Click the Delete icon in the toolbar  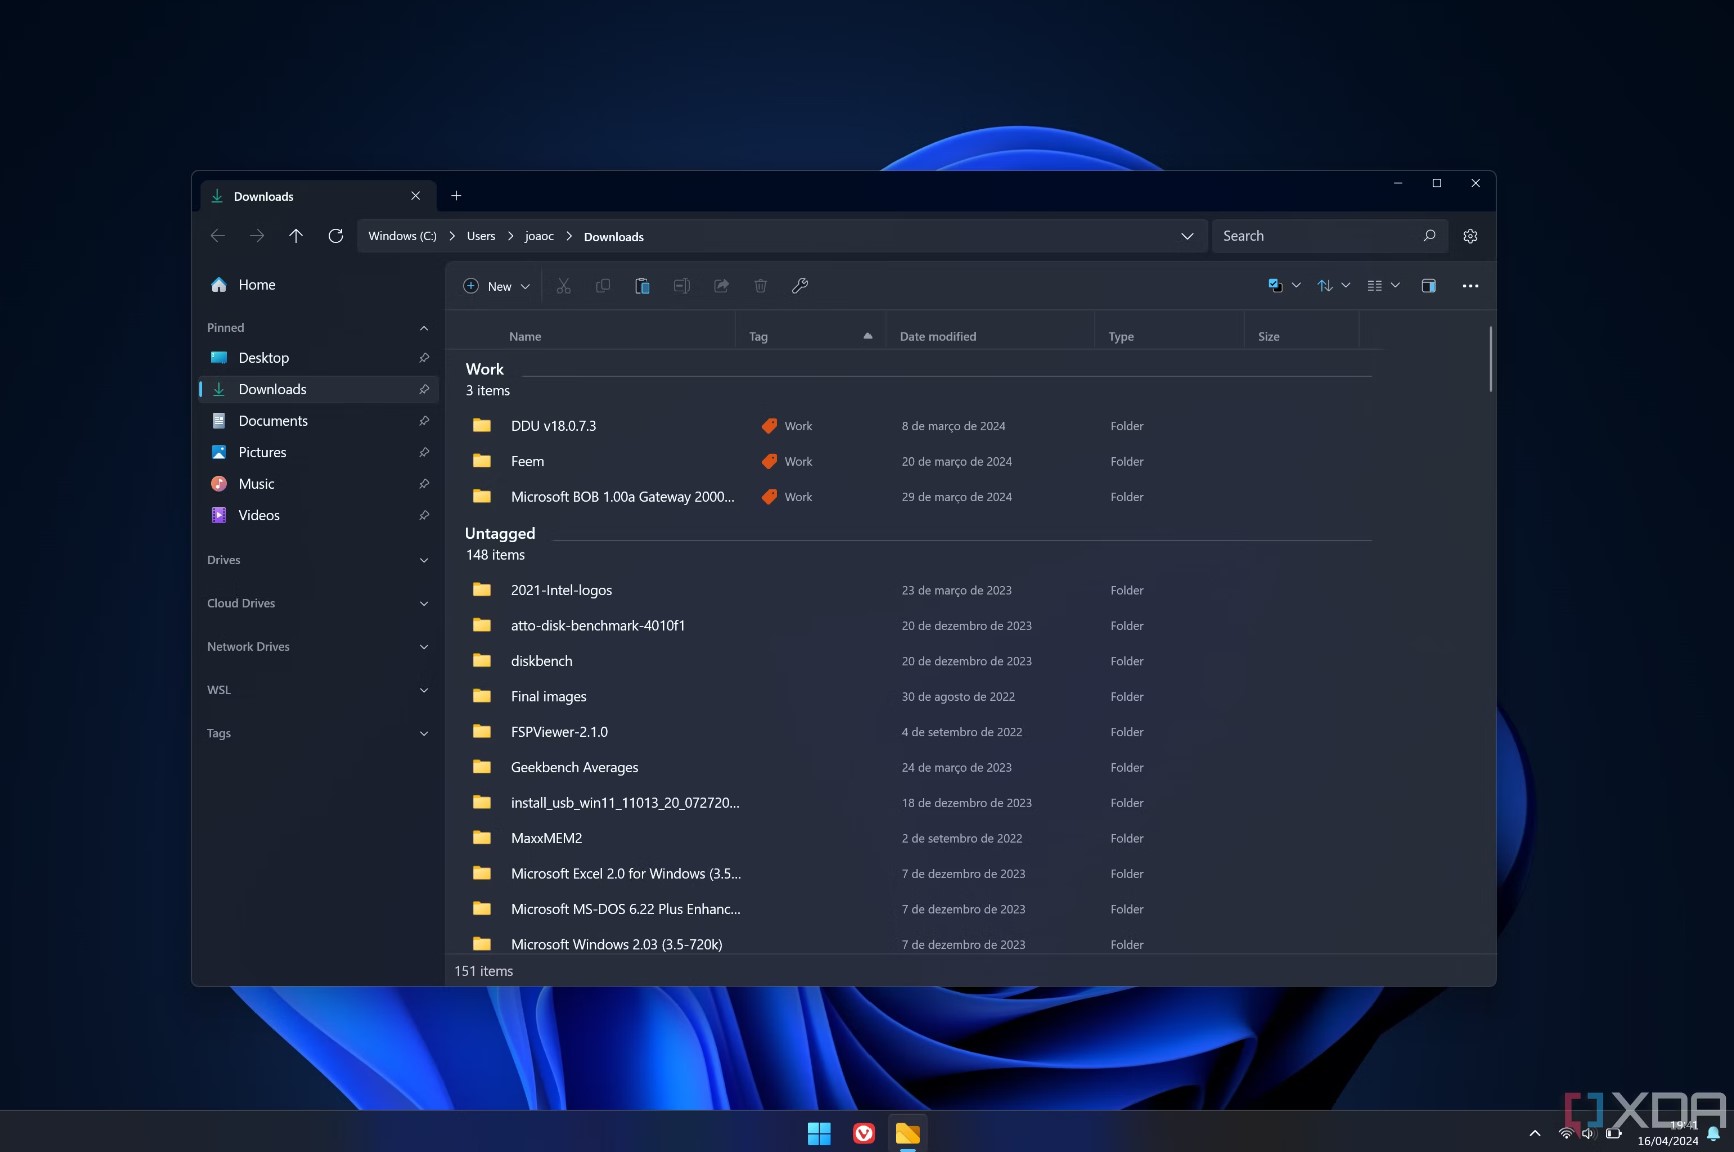point(761,286)
